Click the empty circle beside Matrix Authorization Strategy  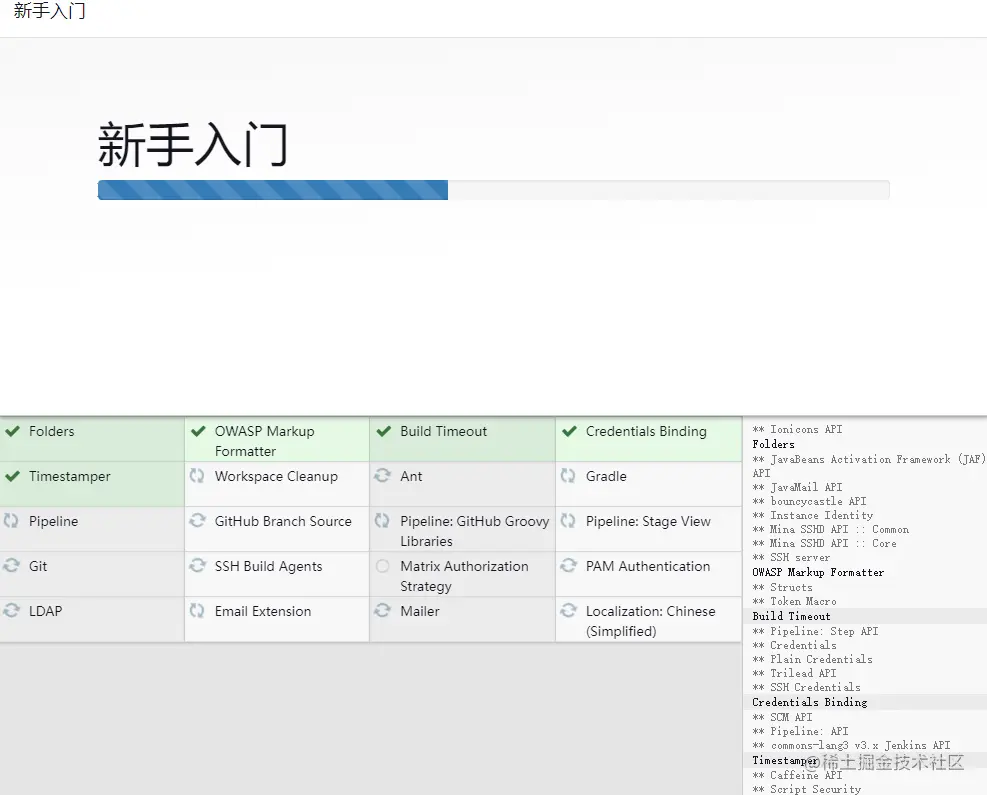click(x=383, y=566)
